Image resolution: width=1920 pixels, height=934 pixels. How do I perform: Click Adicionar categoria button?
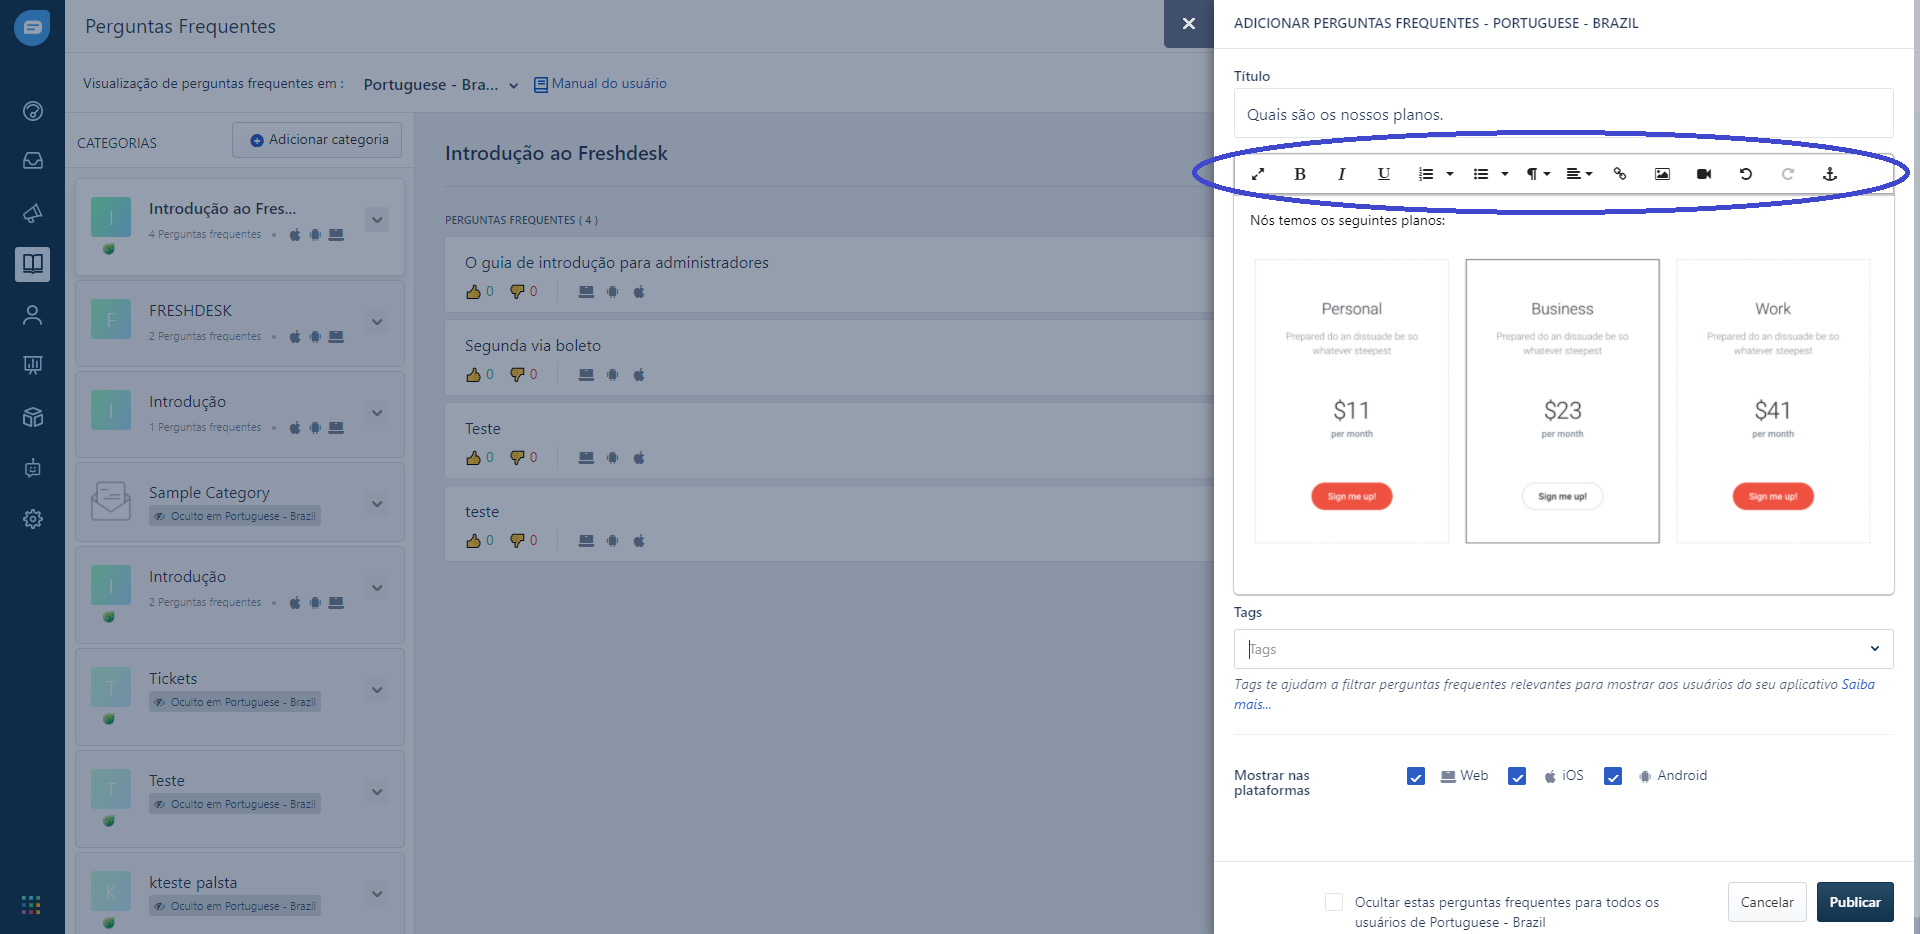pos(317,140)
